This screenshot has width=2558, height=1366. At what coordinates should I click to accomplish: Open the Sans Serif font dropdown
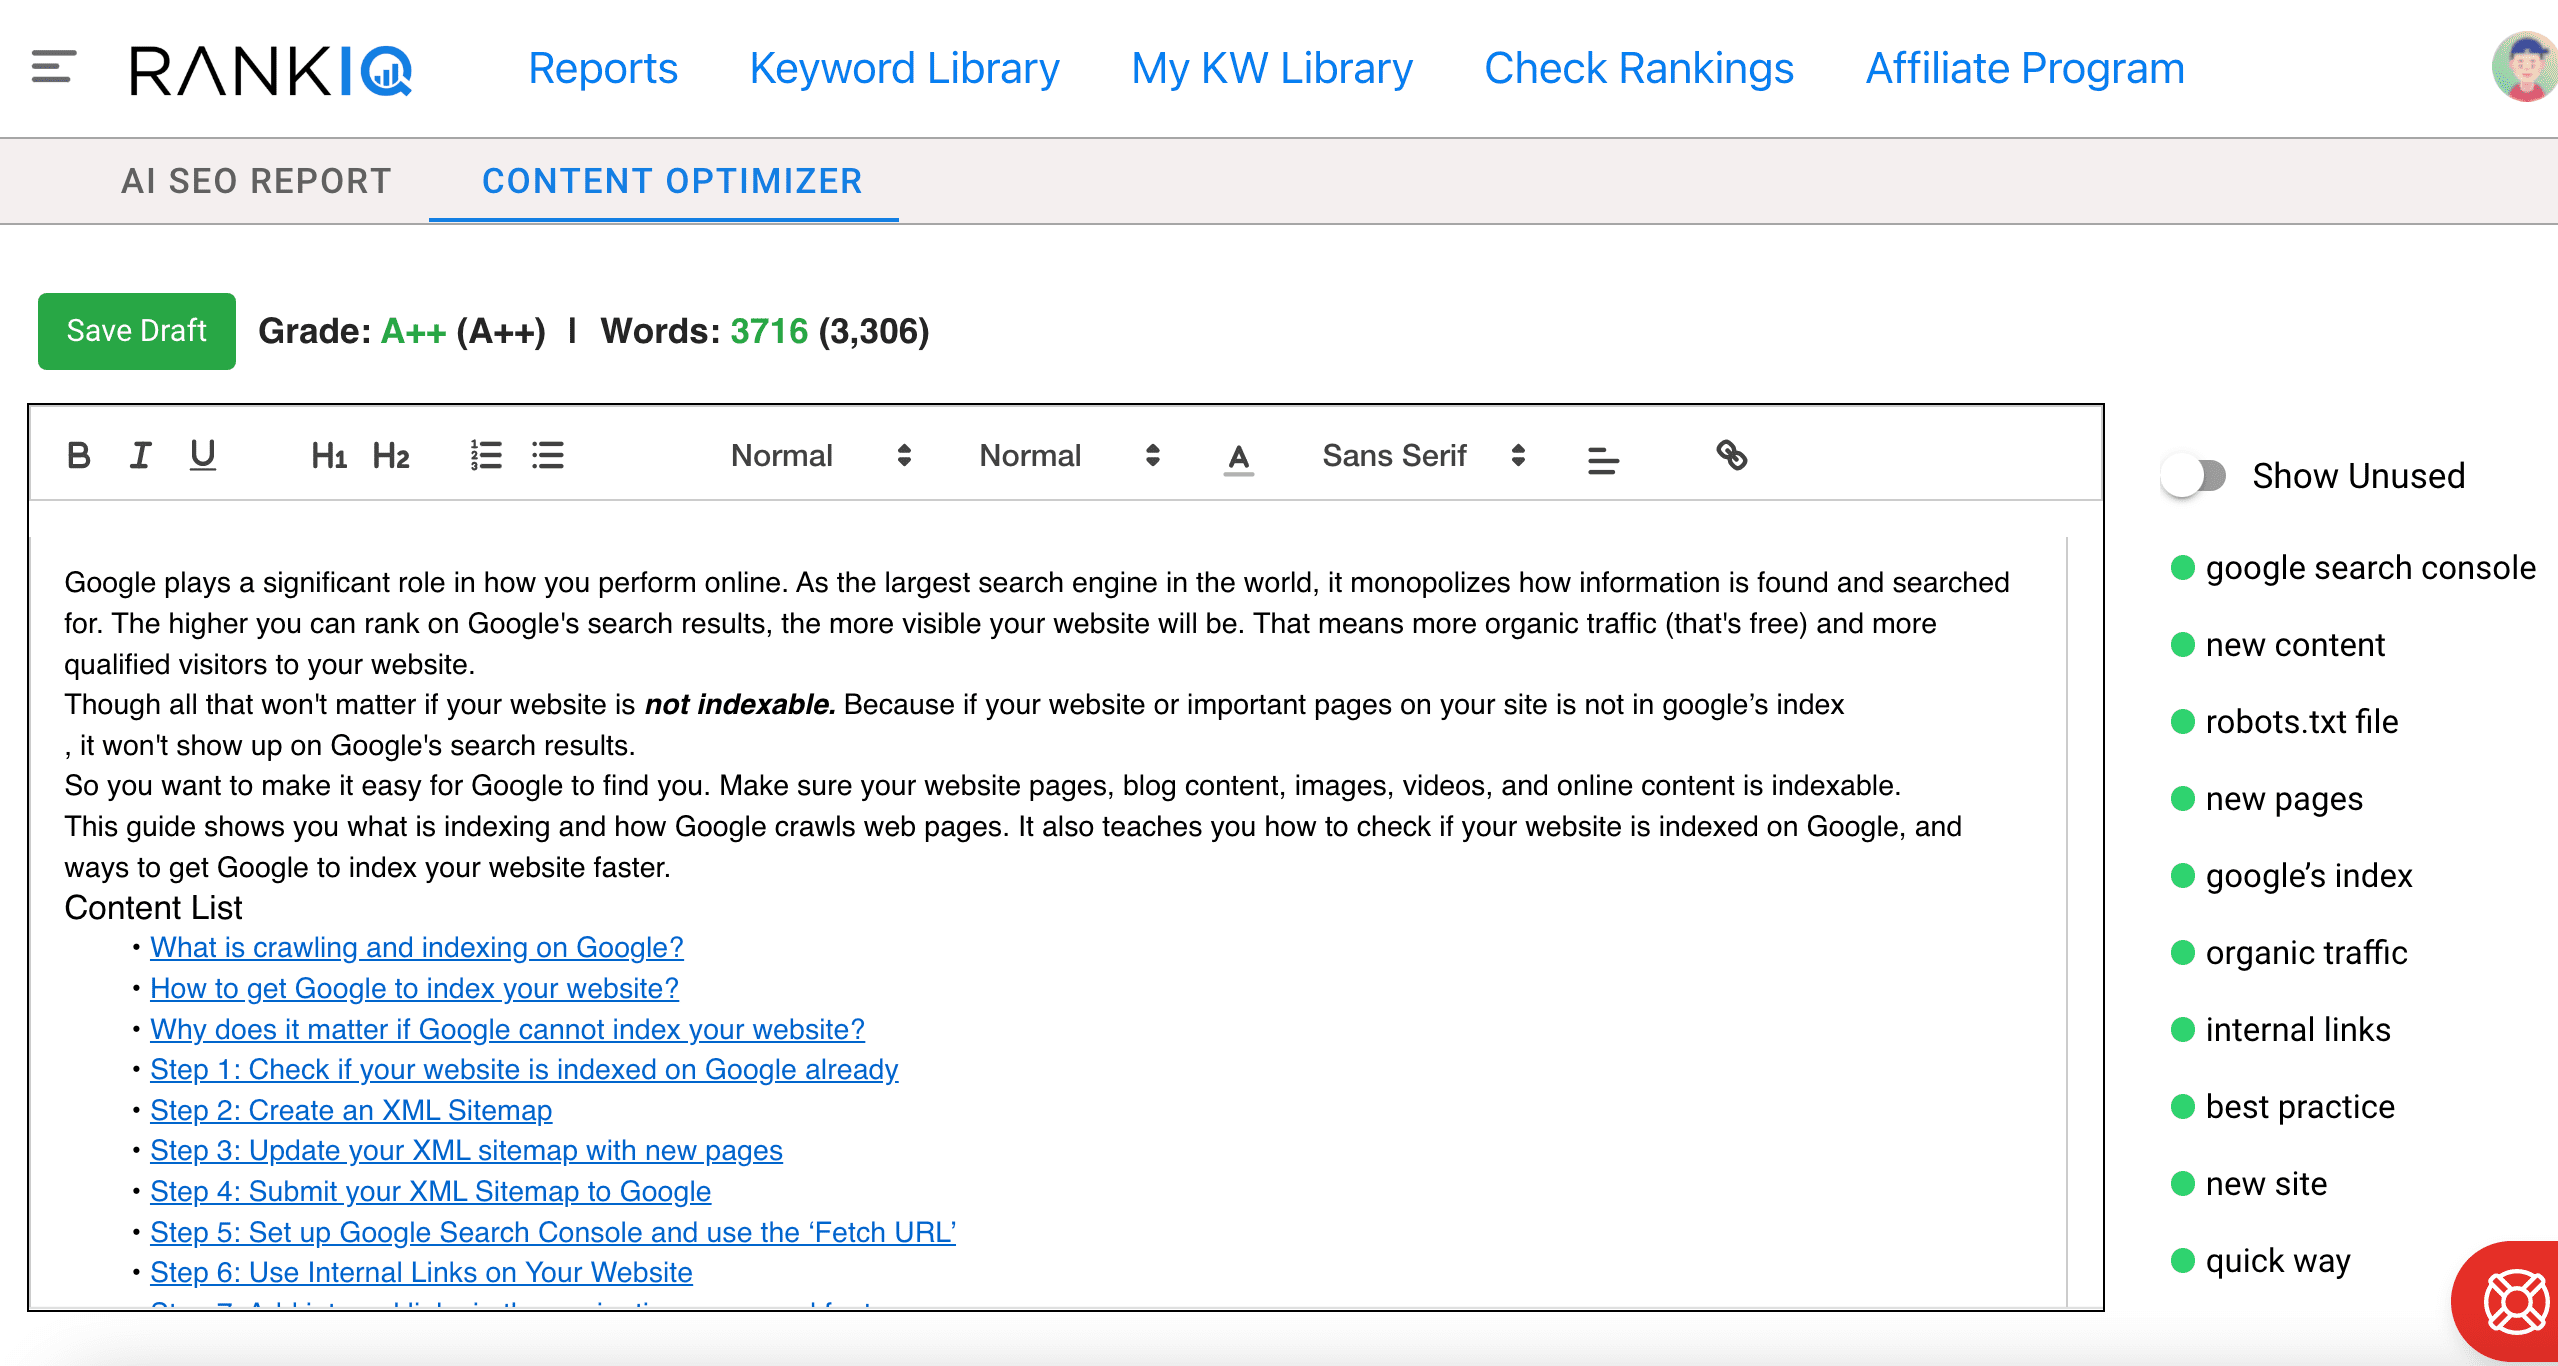coord(1420,456)
